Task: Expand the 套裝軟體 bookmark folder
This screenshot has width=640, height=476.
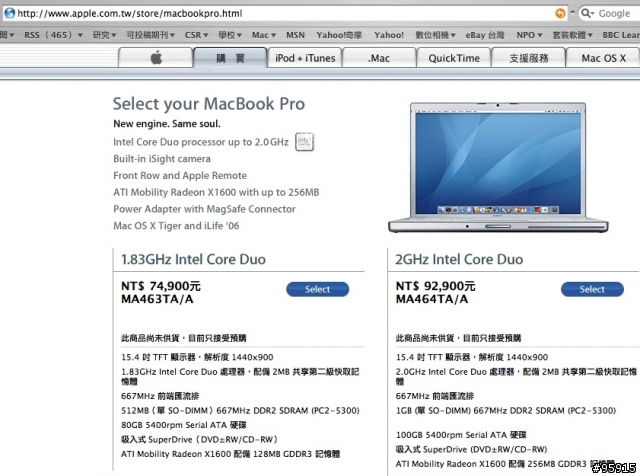Action: click(572, 35)
